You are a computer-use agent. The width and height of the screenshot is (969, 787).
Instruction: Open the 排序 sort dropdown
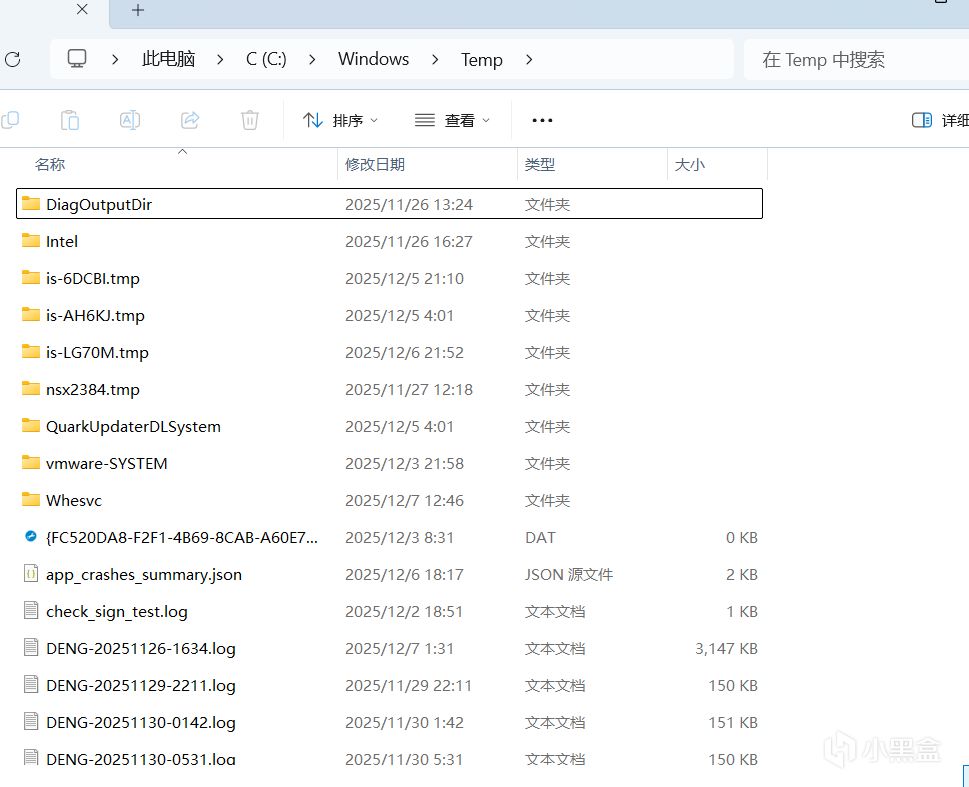340,121
